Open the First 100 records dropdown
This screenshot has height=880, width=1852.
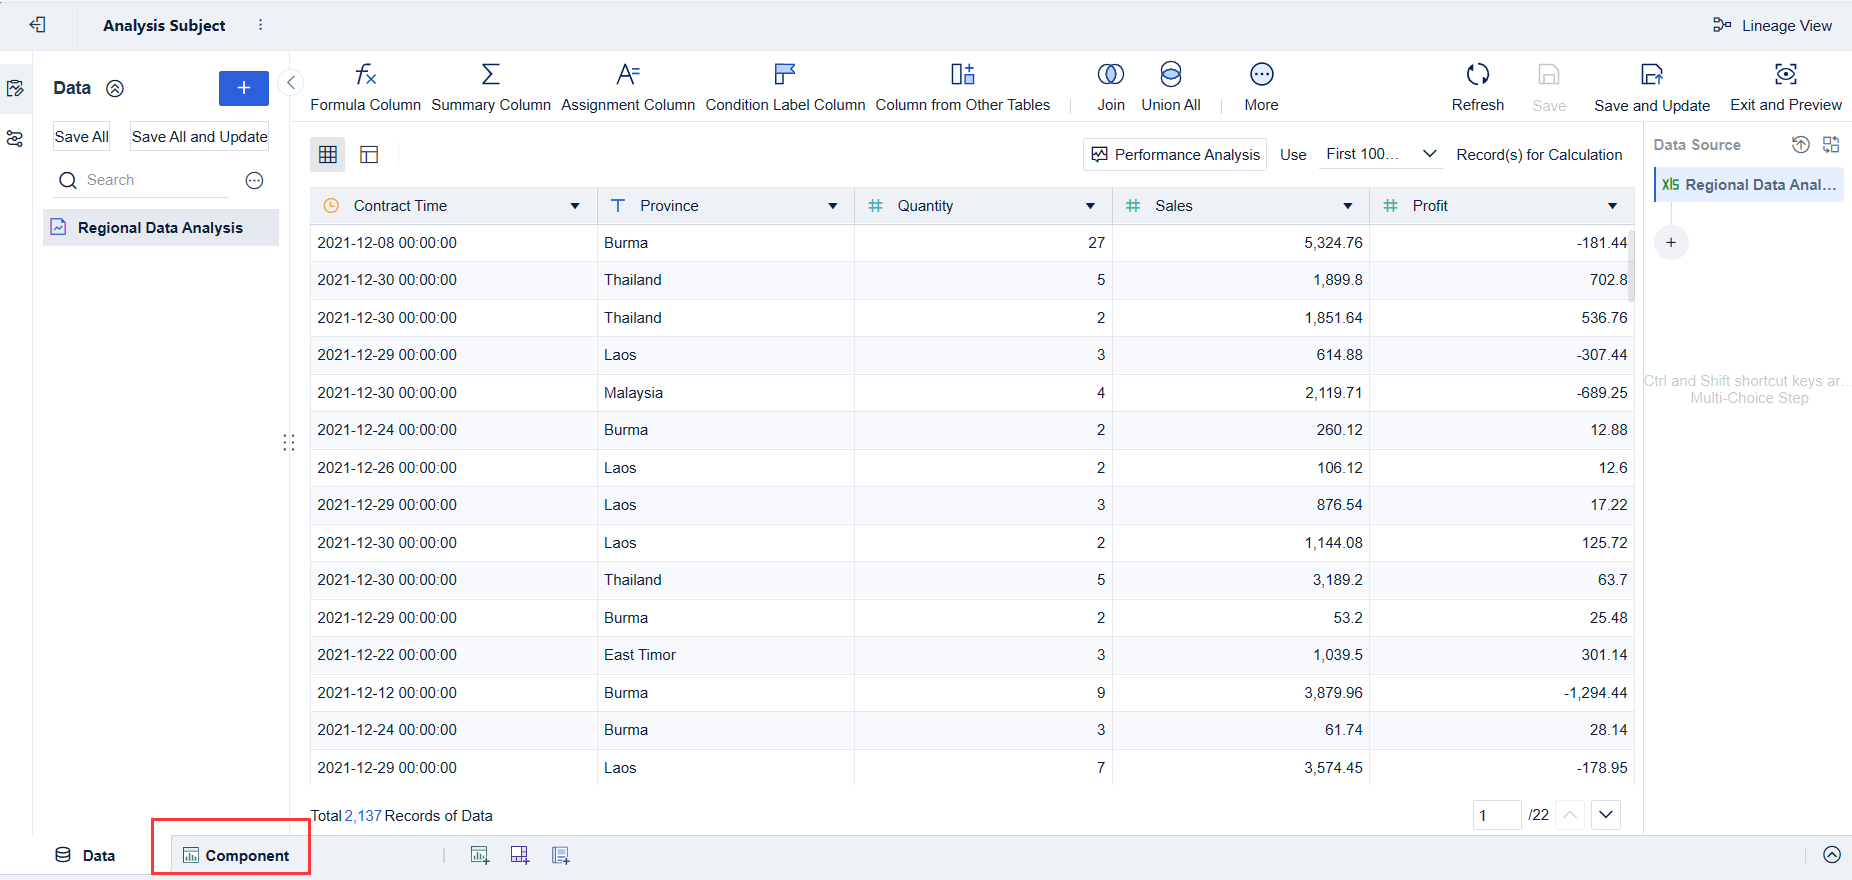point(1380,154)
